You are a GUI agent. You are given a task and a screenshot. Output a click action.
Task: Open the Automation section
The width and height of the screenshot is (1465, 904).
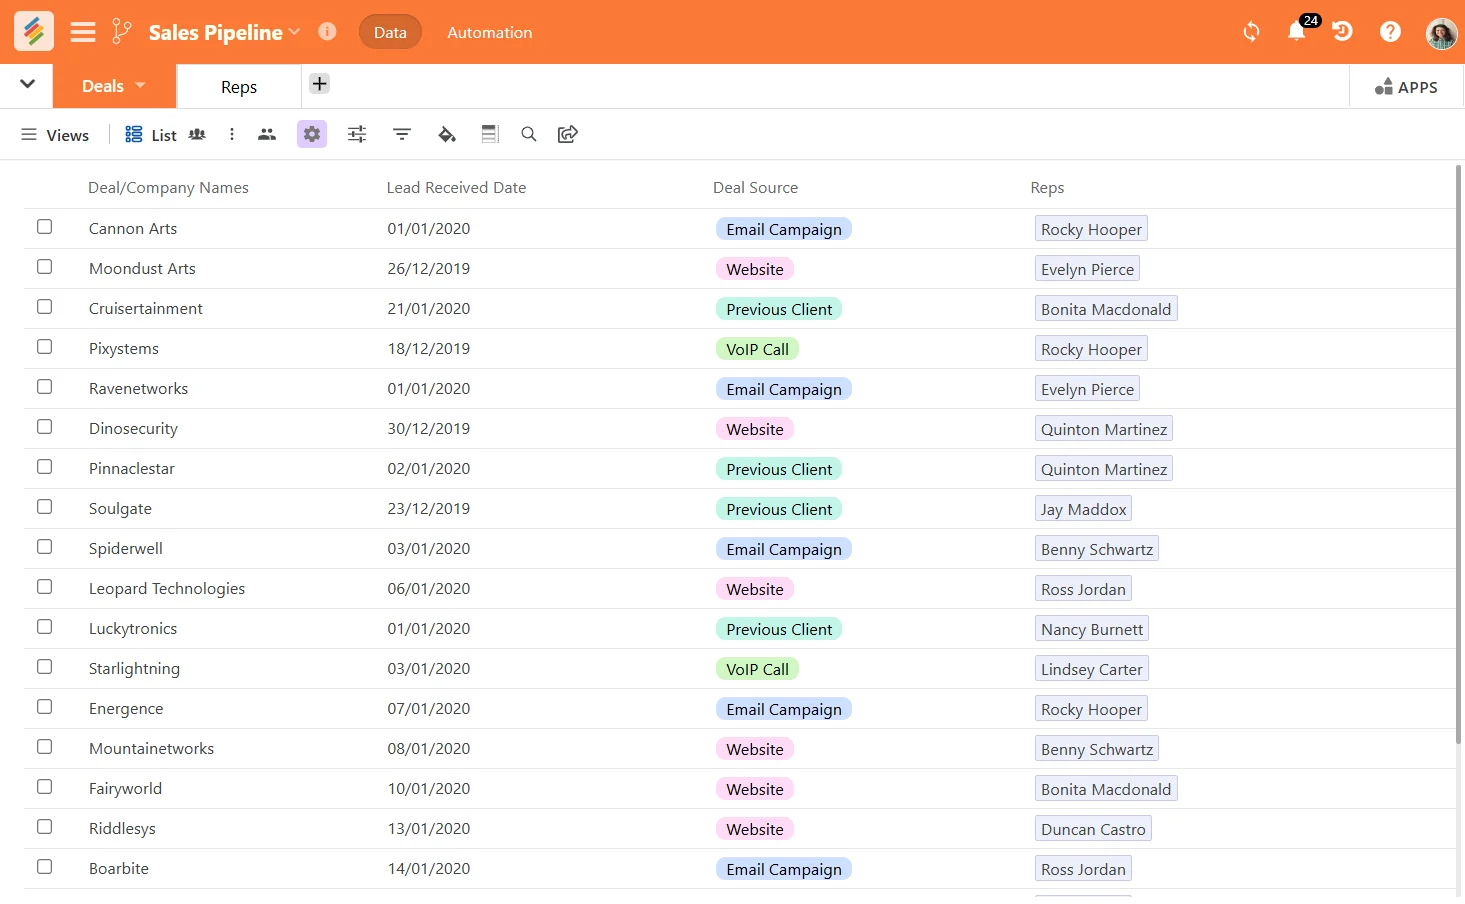click(489, 32)
